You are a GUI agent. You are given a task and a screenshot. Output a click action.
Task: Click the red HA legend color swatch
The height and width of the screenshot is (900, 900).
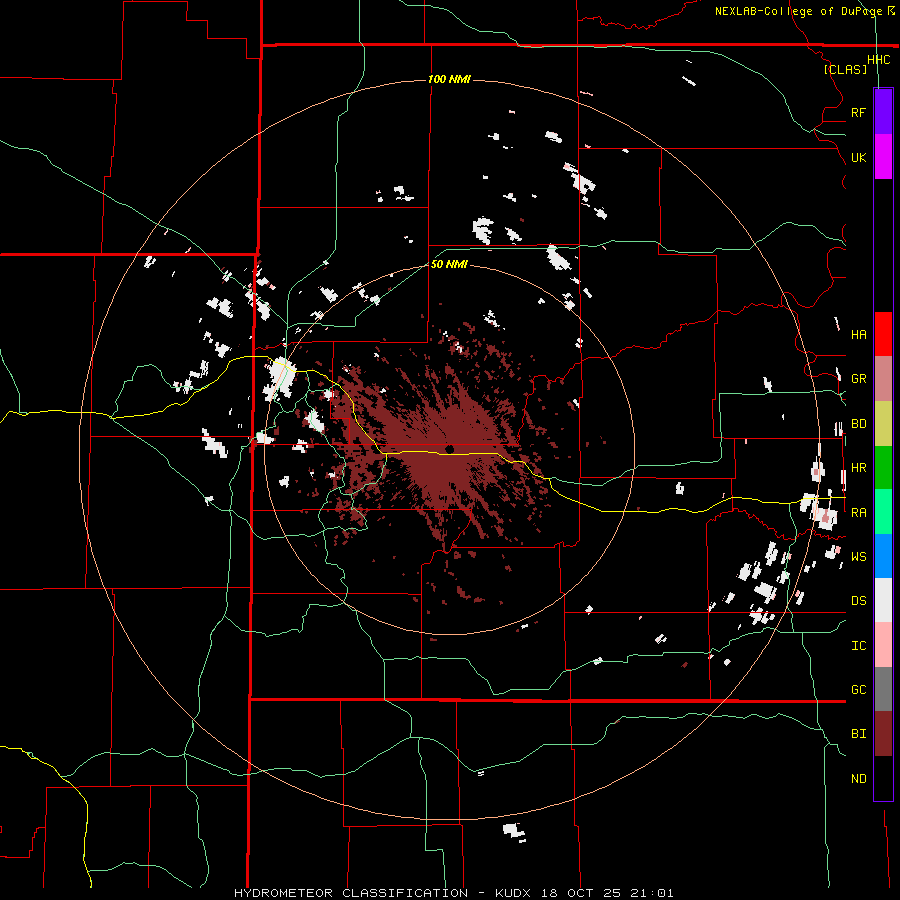point(883,334)
